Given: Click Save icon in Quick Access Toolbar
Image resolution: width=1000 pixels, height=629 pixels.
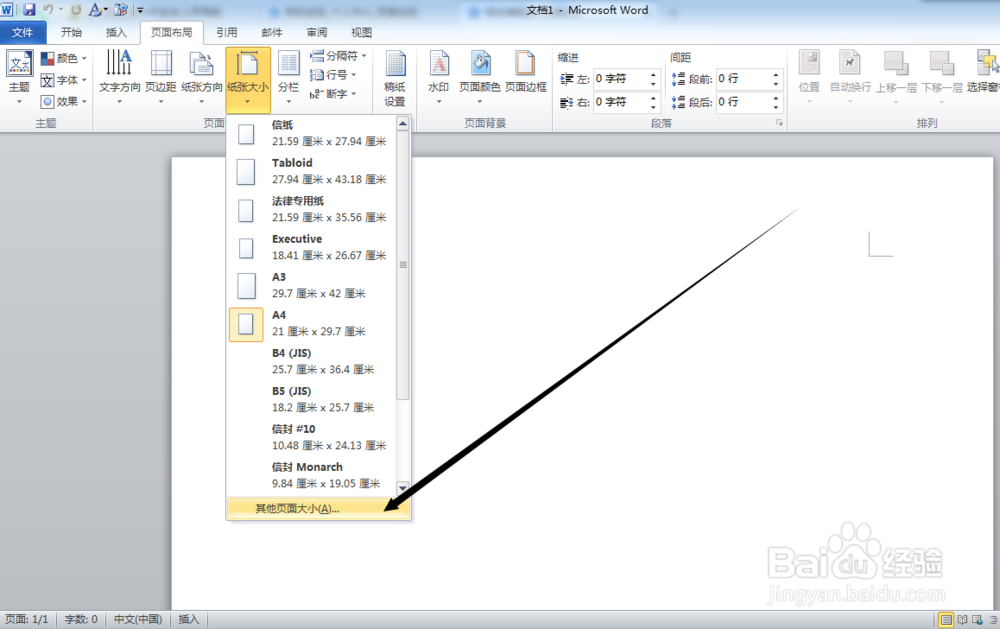Looking at the screenshot, I should pyautogui.click(x=29, y=10).
